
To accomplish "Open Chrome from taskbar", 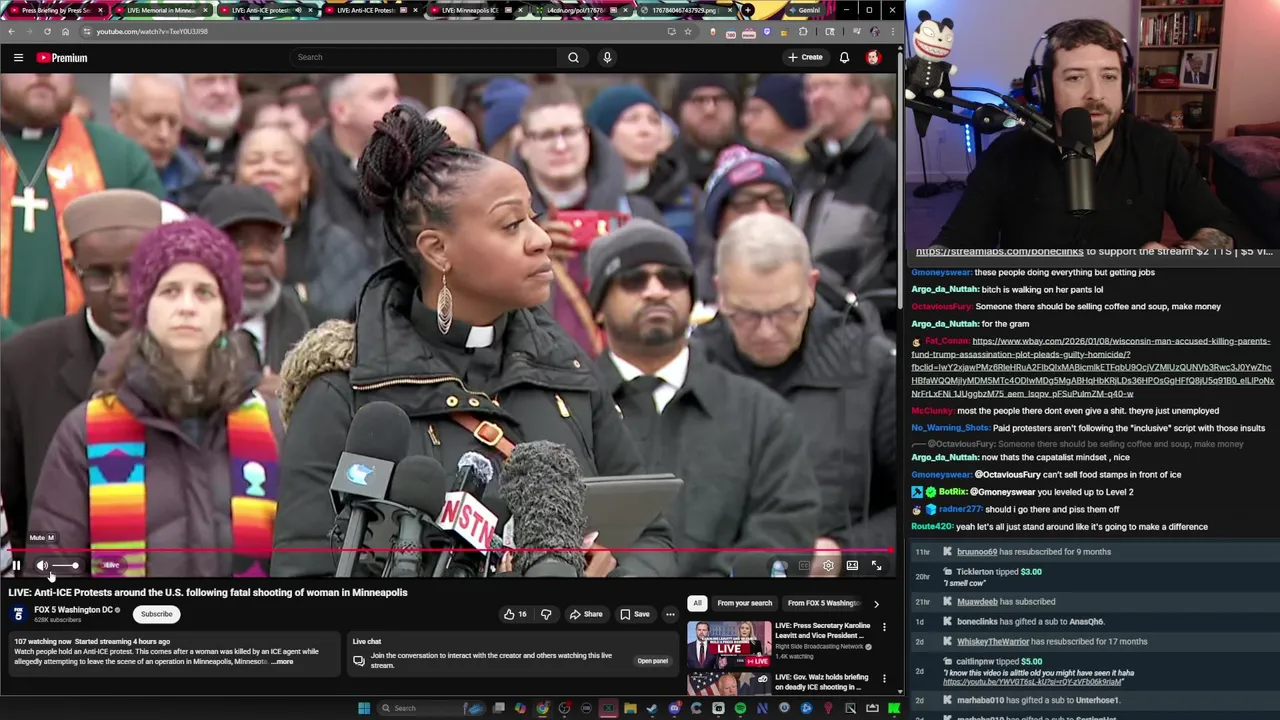I will pos(543,708).
